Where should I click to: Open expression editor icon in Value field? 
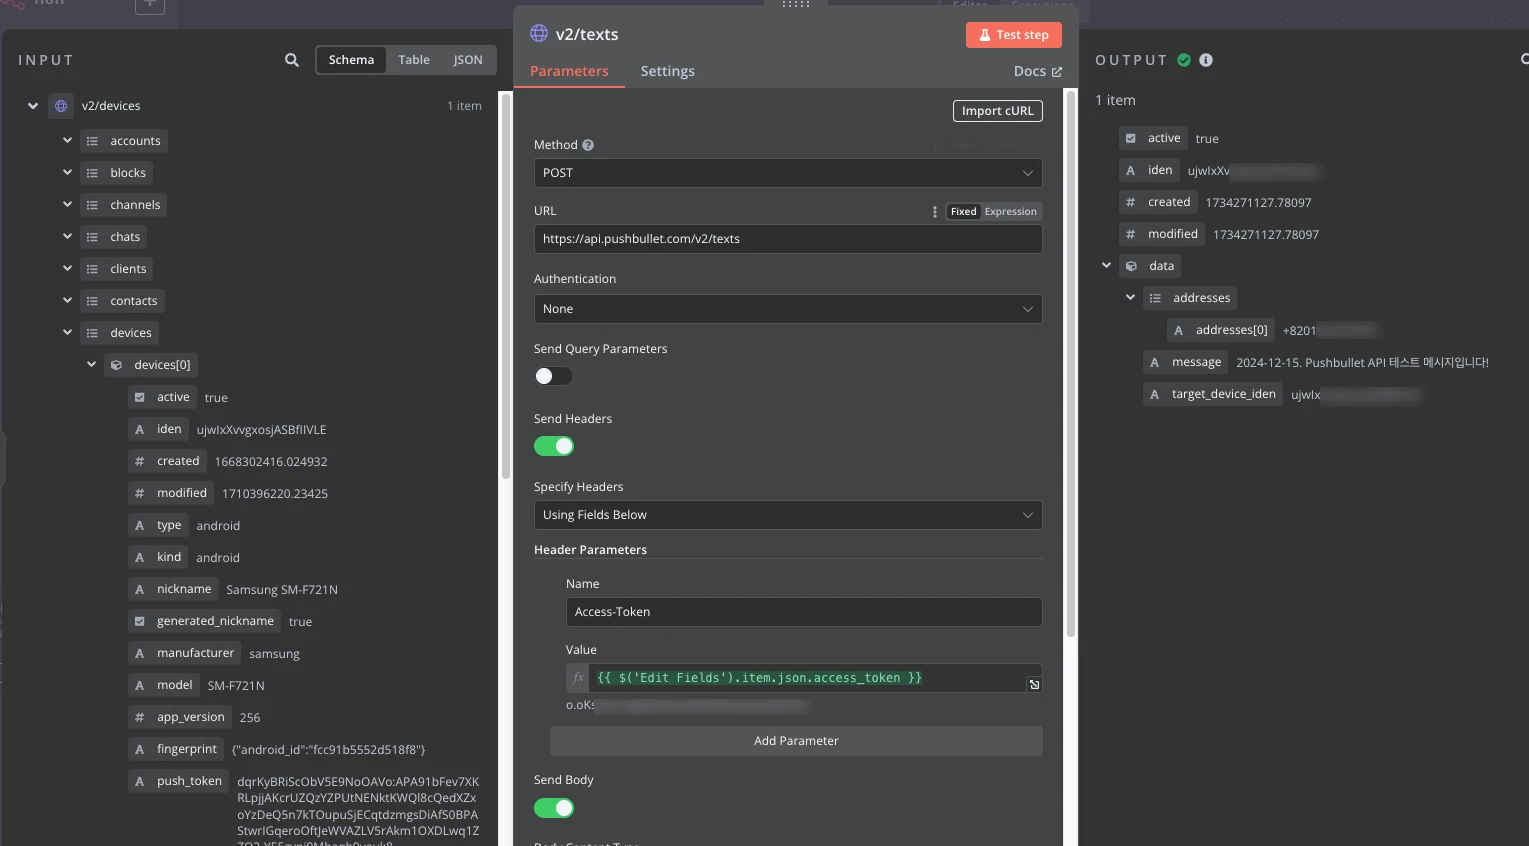coord(1034,685)
